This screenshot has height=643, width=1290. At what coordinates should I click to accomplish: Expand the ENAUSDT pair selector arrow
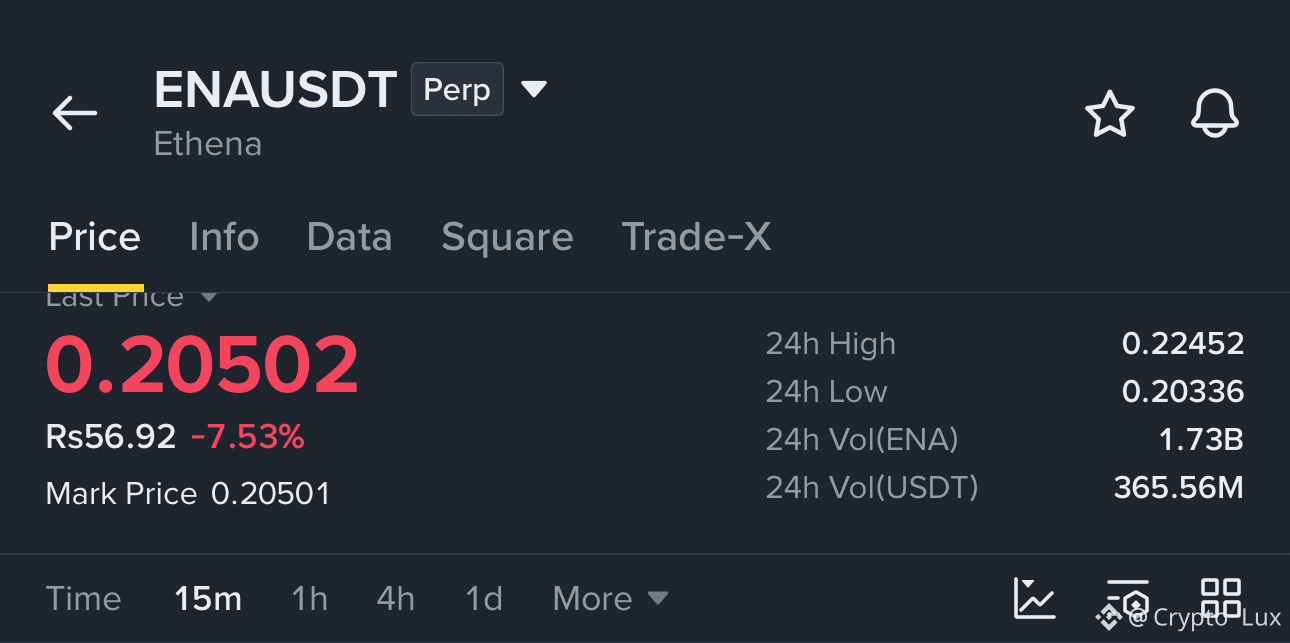pos(534,89)
